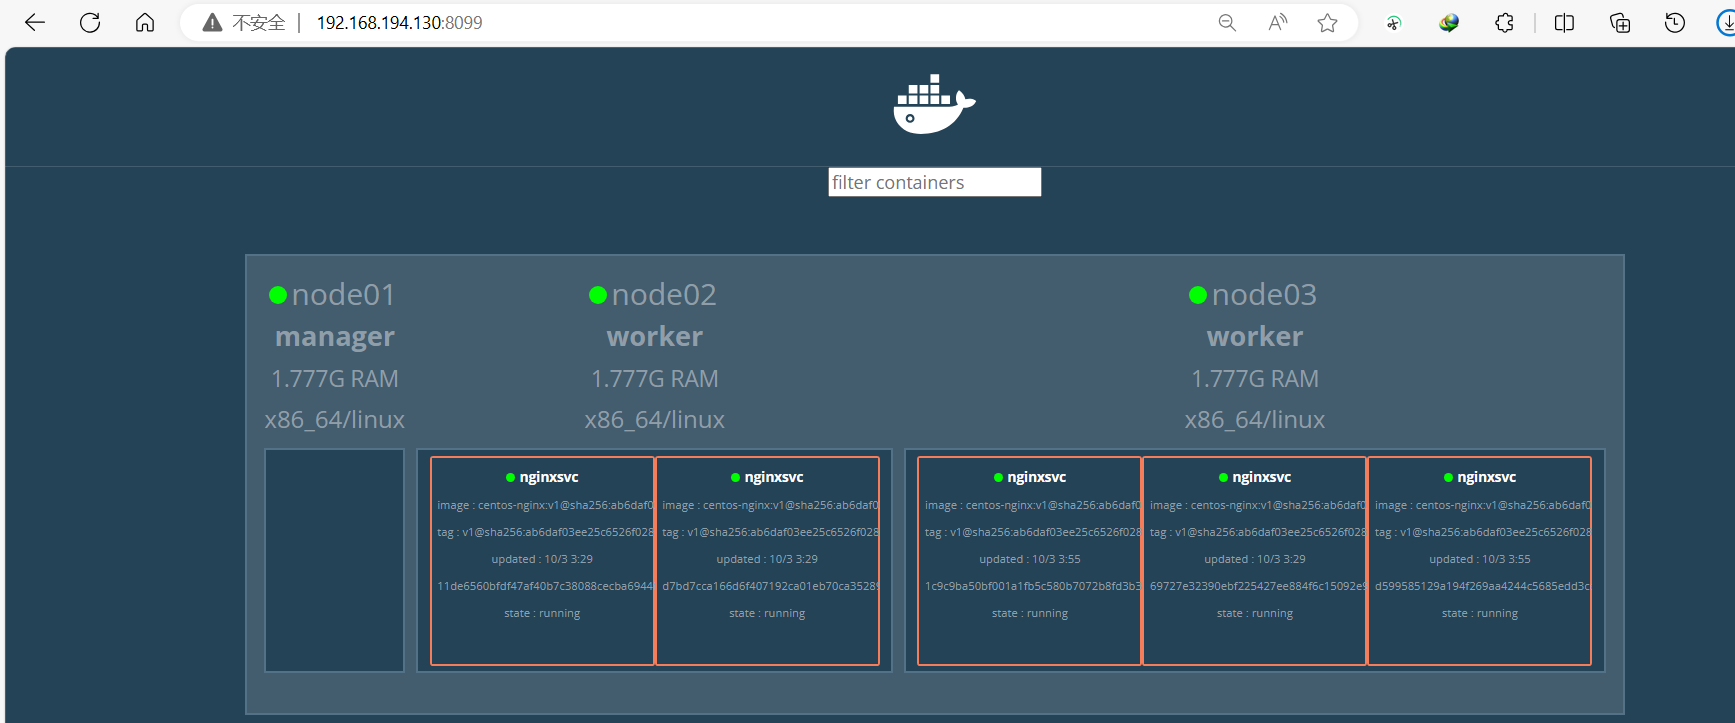1735x723 pixels.
Task: Open the browser zoom control icon
Action: (x=1227, y=23)
